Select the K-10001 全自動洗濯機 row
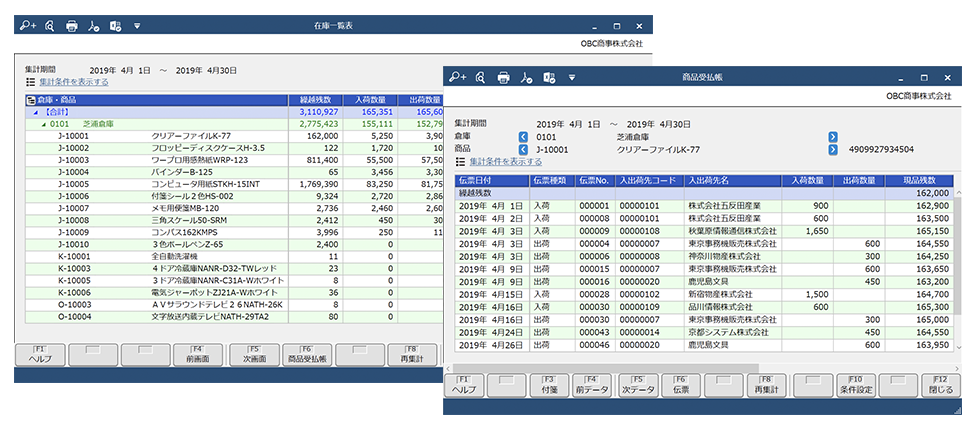 (234, 257)
